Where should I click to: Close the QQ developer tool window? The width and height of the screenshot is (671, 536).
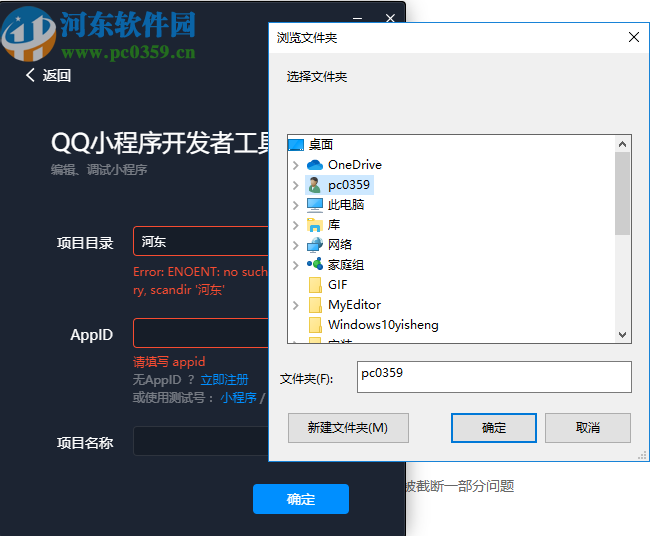(x=390, y=18)
